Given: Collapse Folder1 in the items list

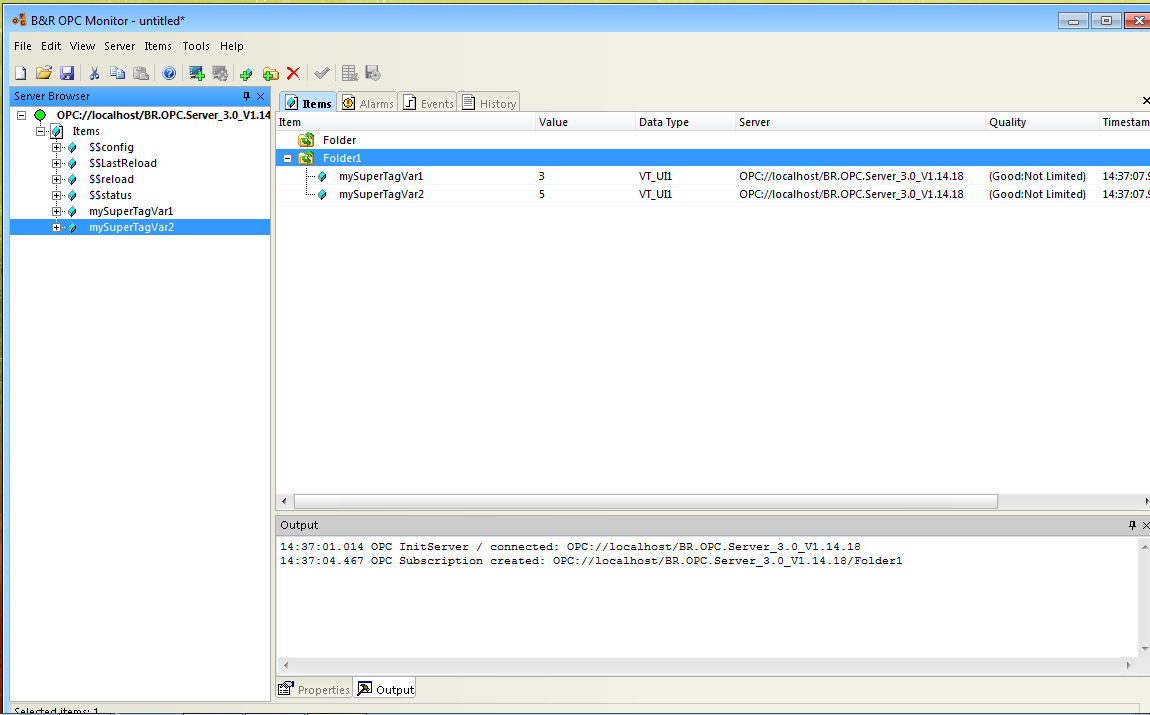Looking at the screenshot, I should coord(288,158).
